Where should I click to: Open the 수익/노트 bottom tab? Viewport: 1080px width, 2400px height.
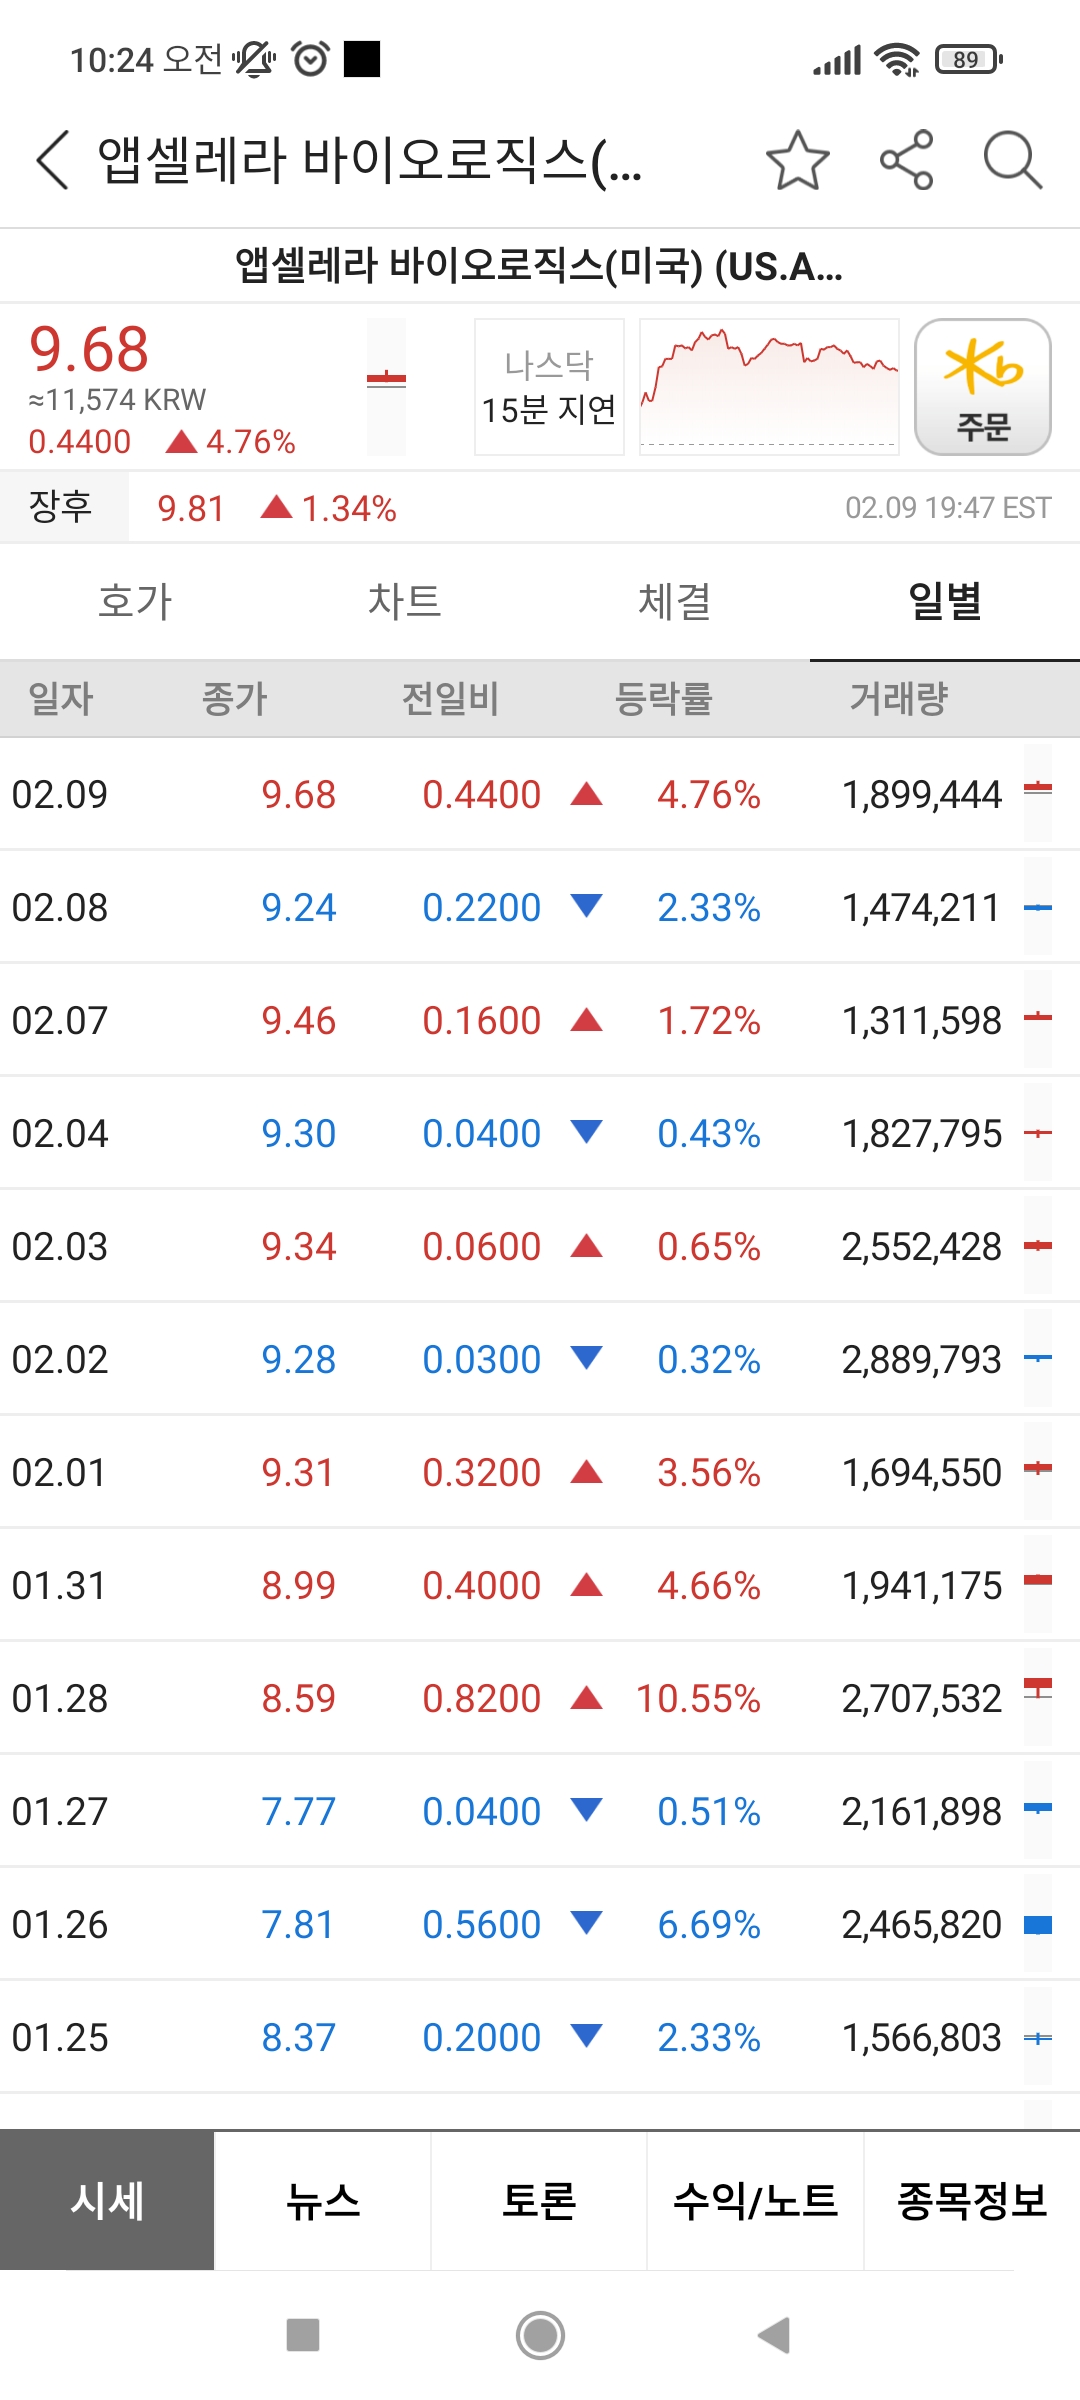pyautogui.click(x=755, y=2200)
